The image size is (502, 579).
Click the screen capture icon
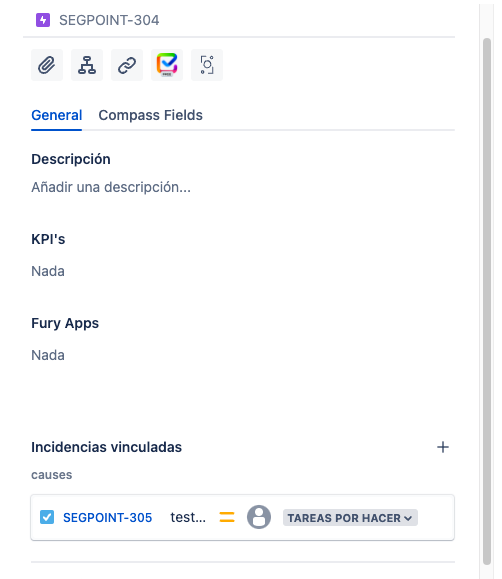pyautogui.click(x=207, y=65)
